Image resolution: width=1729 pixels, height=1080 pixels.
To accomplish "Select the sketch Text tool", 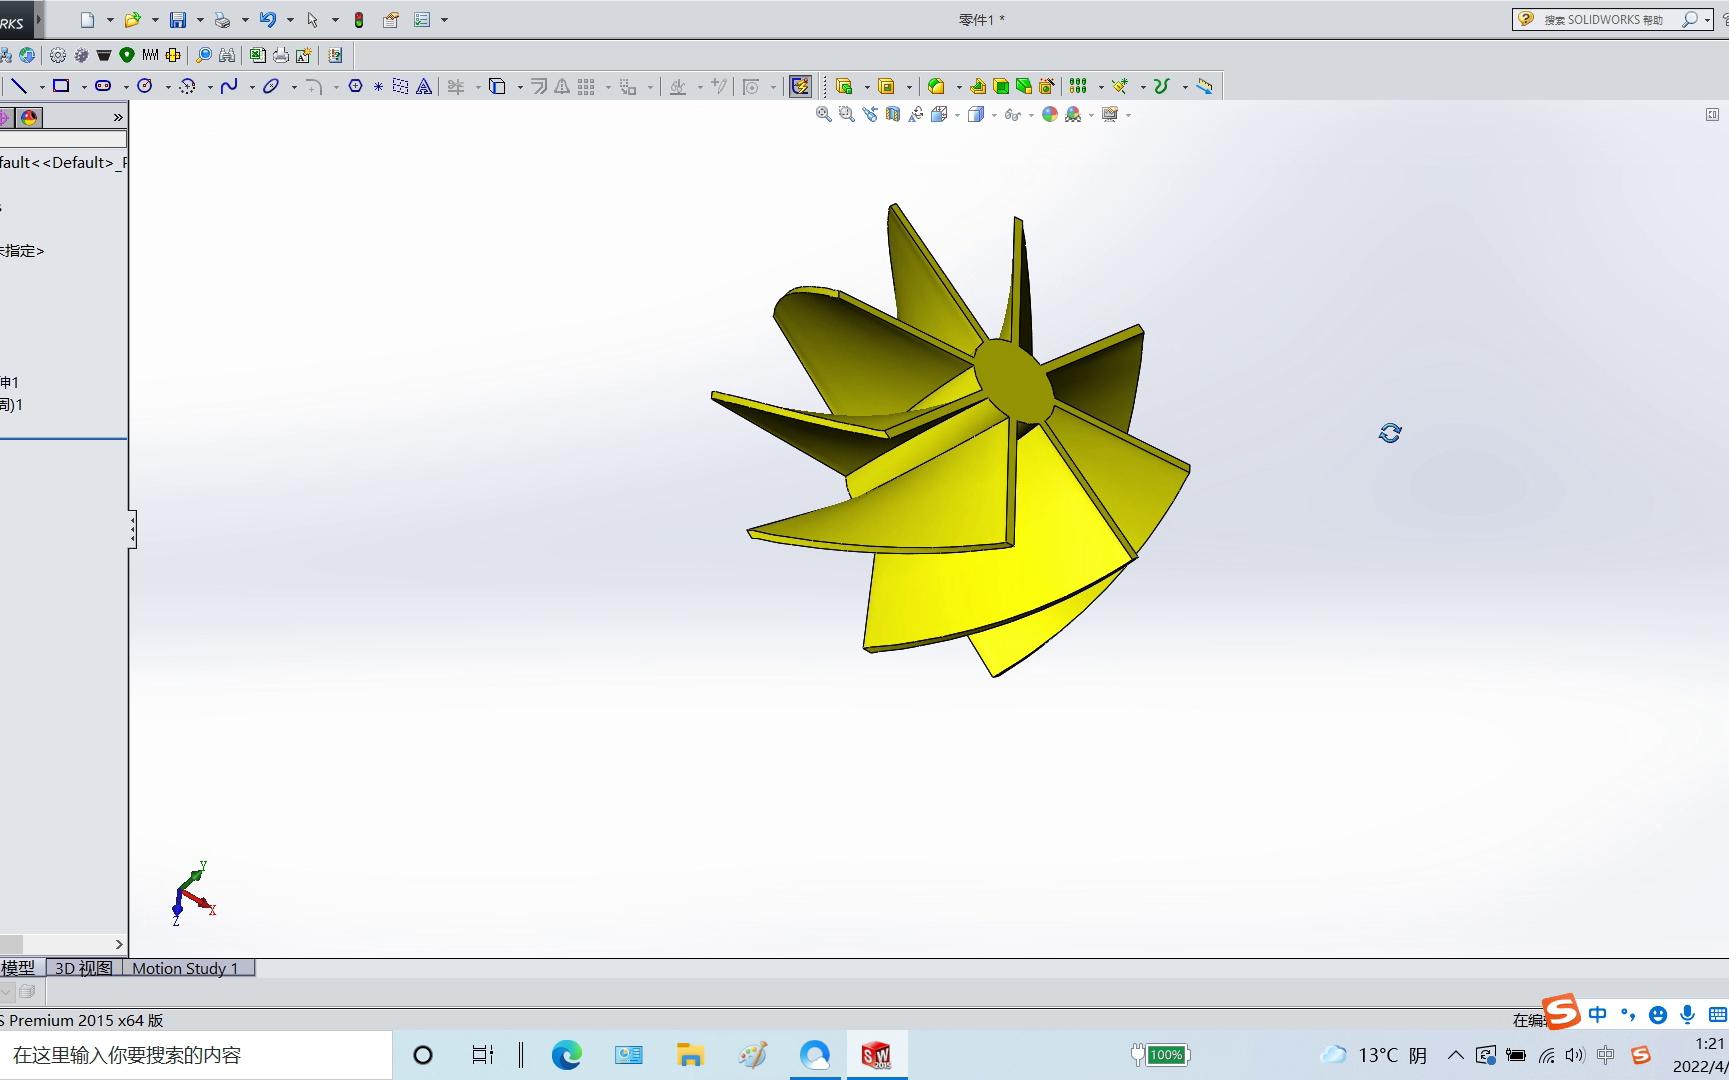I will click(424, 87).
